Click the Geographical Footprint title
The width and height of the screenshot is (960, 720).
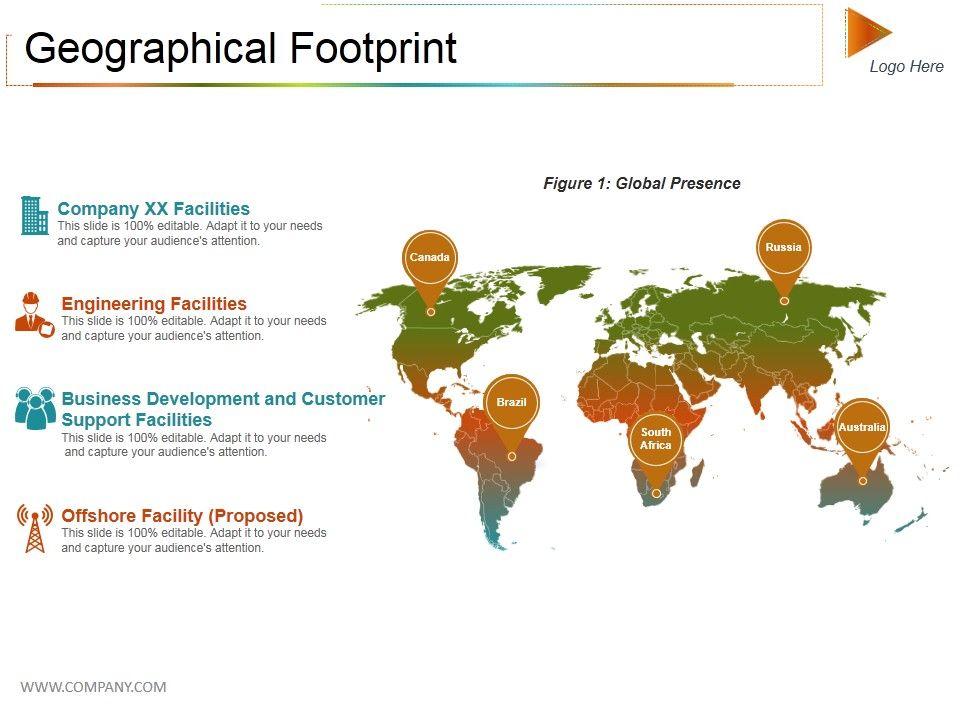pyautogui.click(x=241, y=48)
